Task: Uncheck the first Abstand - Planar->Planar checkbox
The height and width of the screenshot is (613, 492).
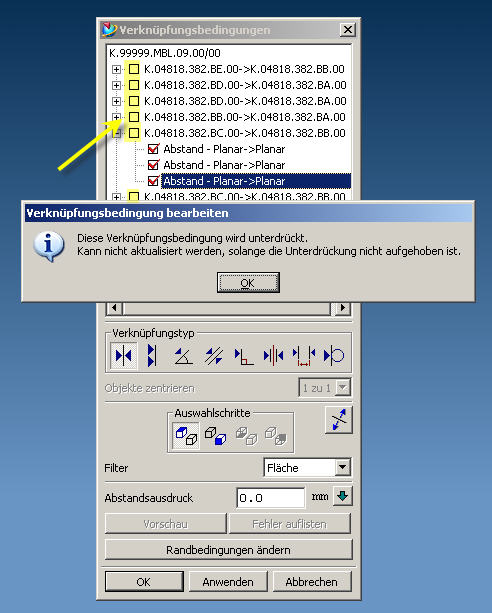Action: tap(153, 149)
